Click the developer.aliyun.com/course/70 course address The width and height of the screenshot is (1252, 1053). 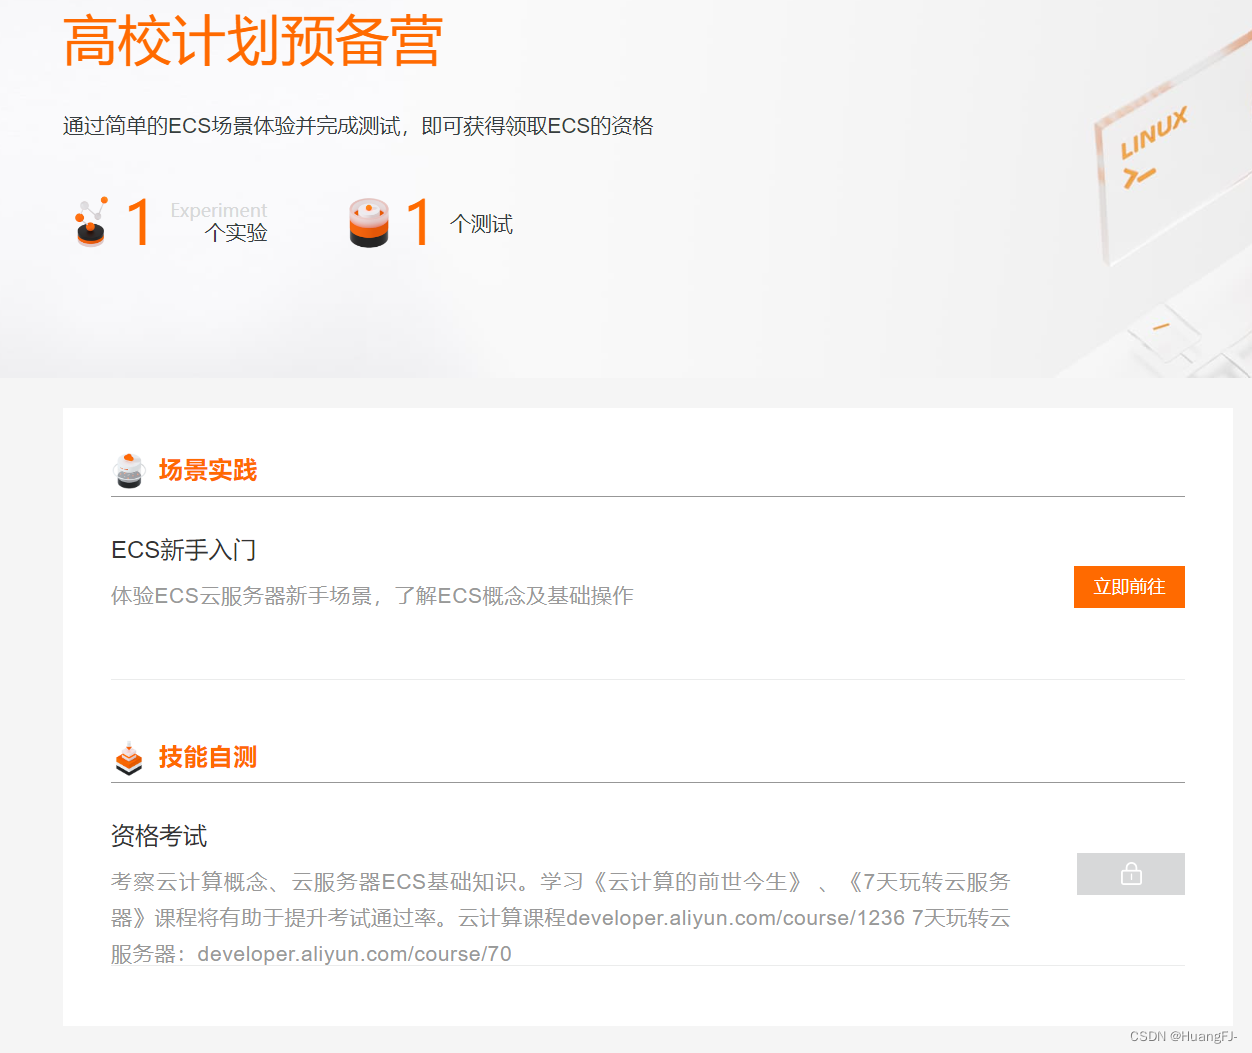tap(354, 954)
